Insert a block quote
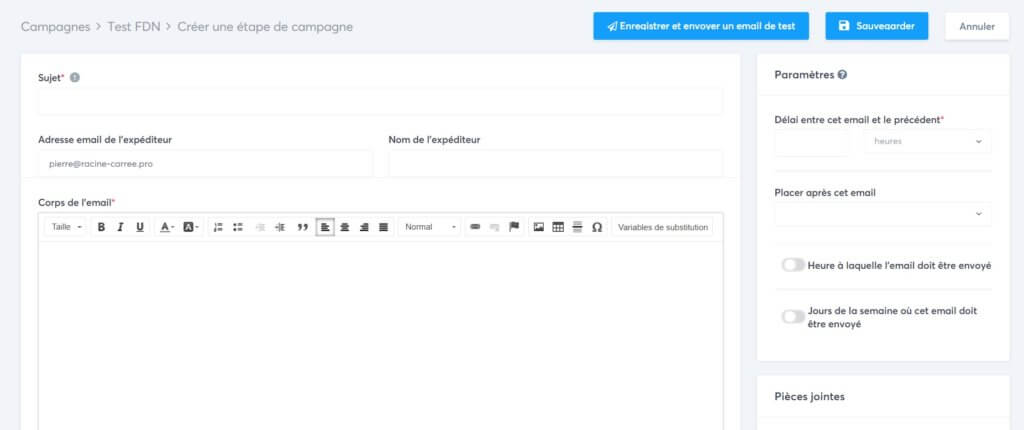 click(x=302, y=227)
